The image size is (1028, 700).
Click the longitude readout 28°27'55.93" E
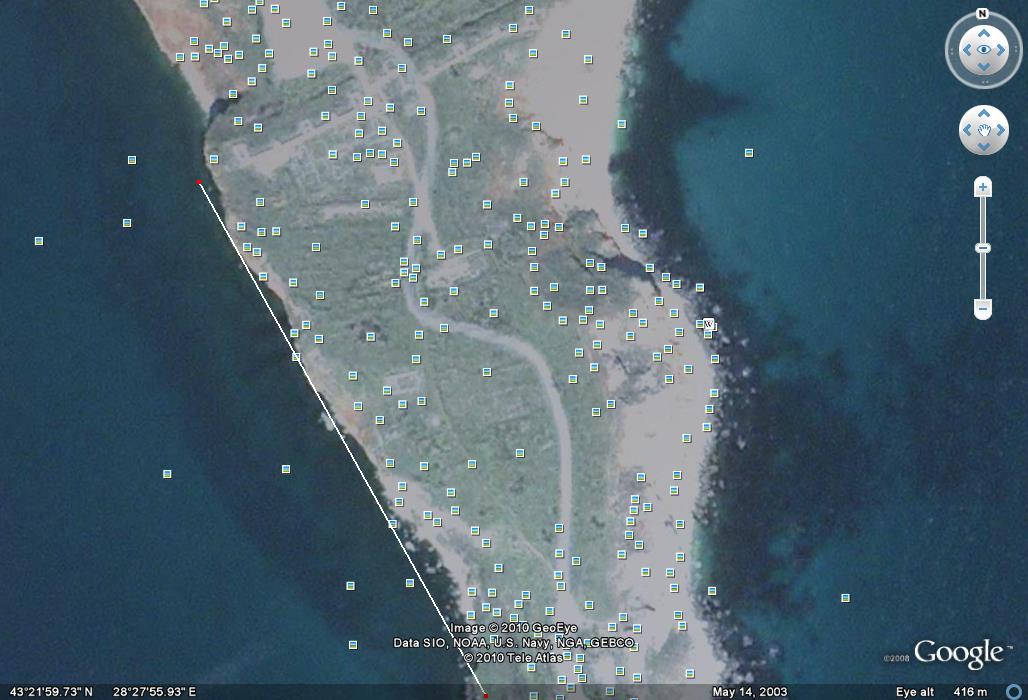(154, 691)
